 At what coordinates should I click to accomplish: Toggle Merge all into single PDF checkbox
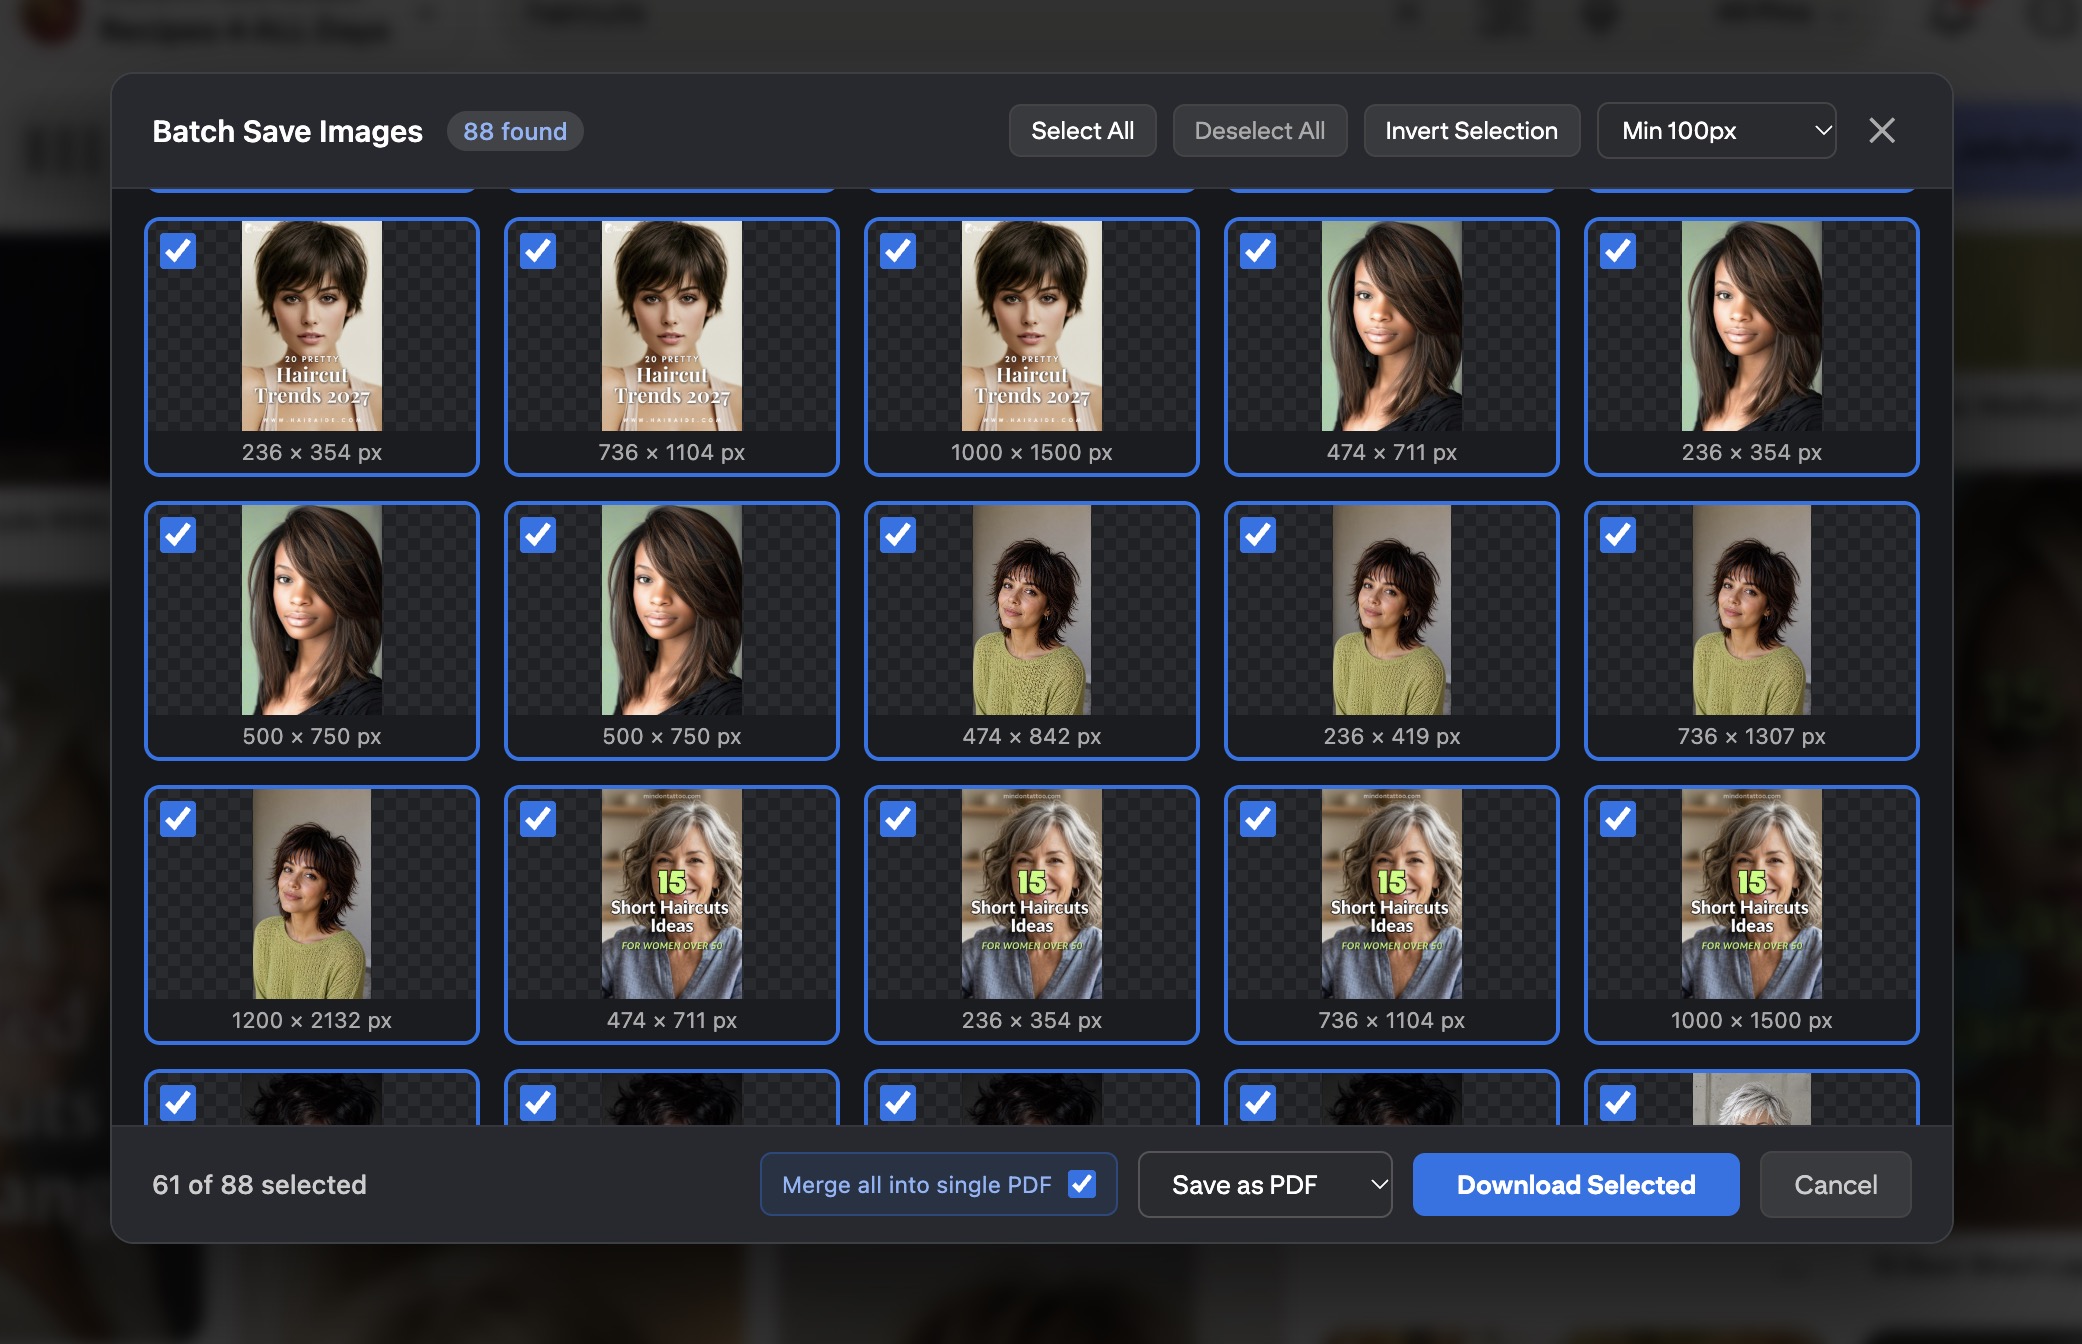click(x=1082, y=1185)
